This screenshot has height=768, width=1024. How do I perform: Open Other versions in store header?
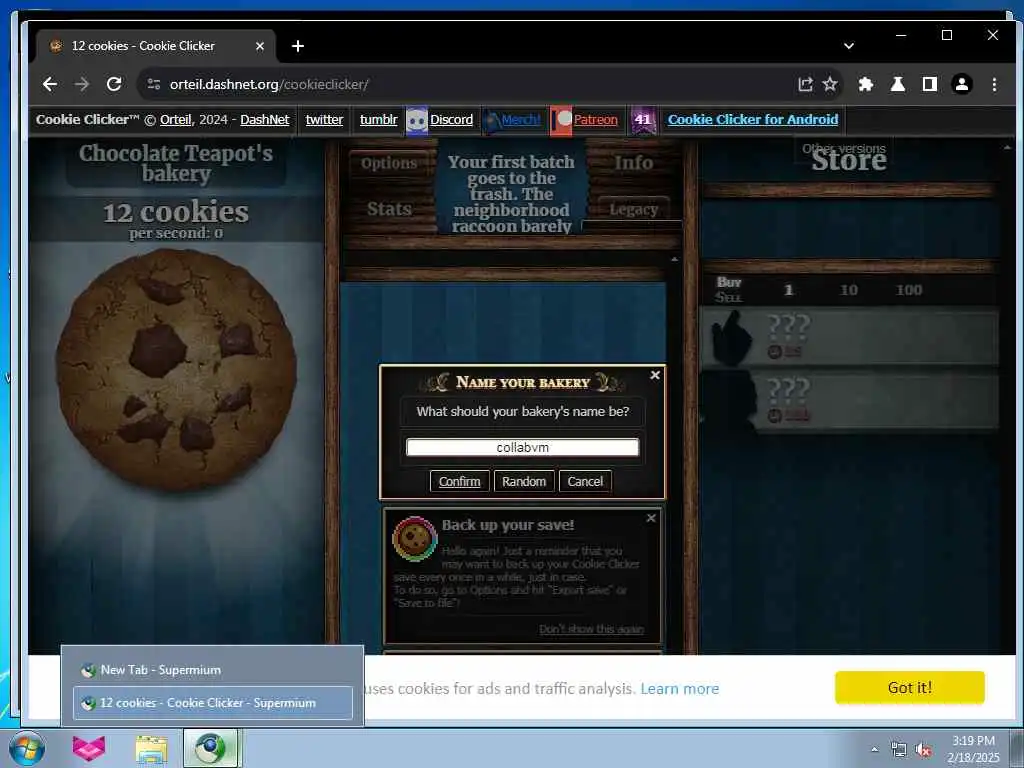(x=844, y=149)
